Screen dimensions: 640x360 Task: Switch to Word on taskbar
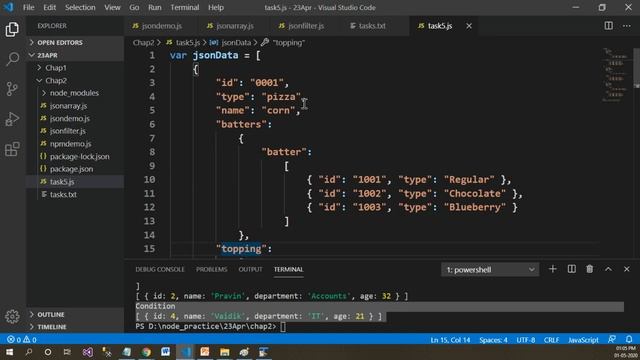(x=166, y=352)
